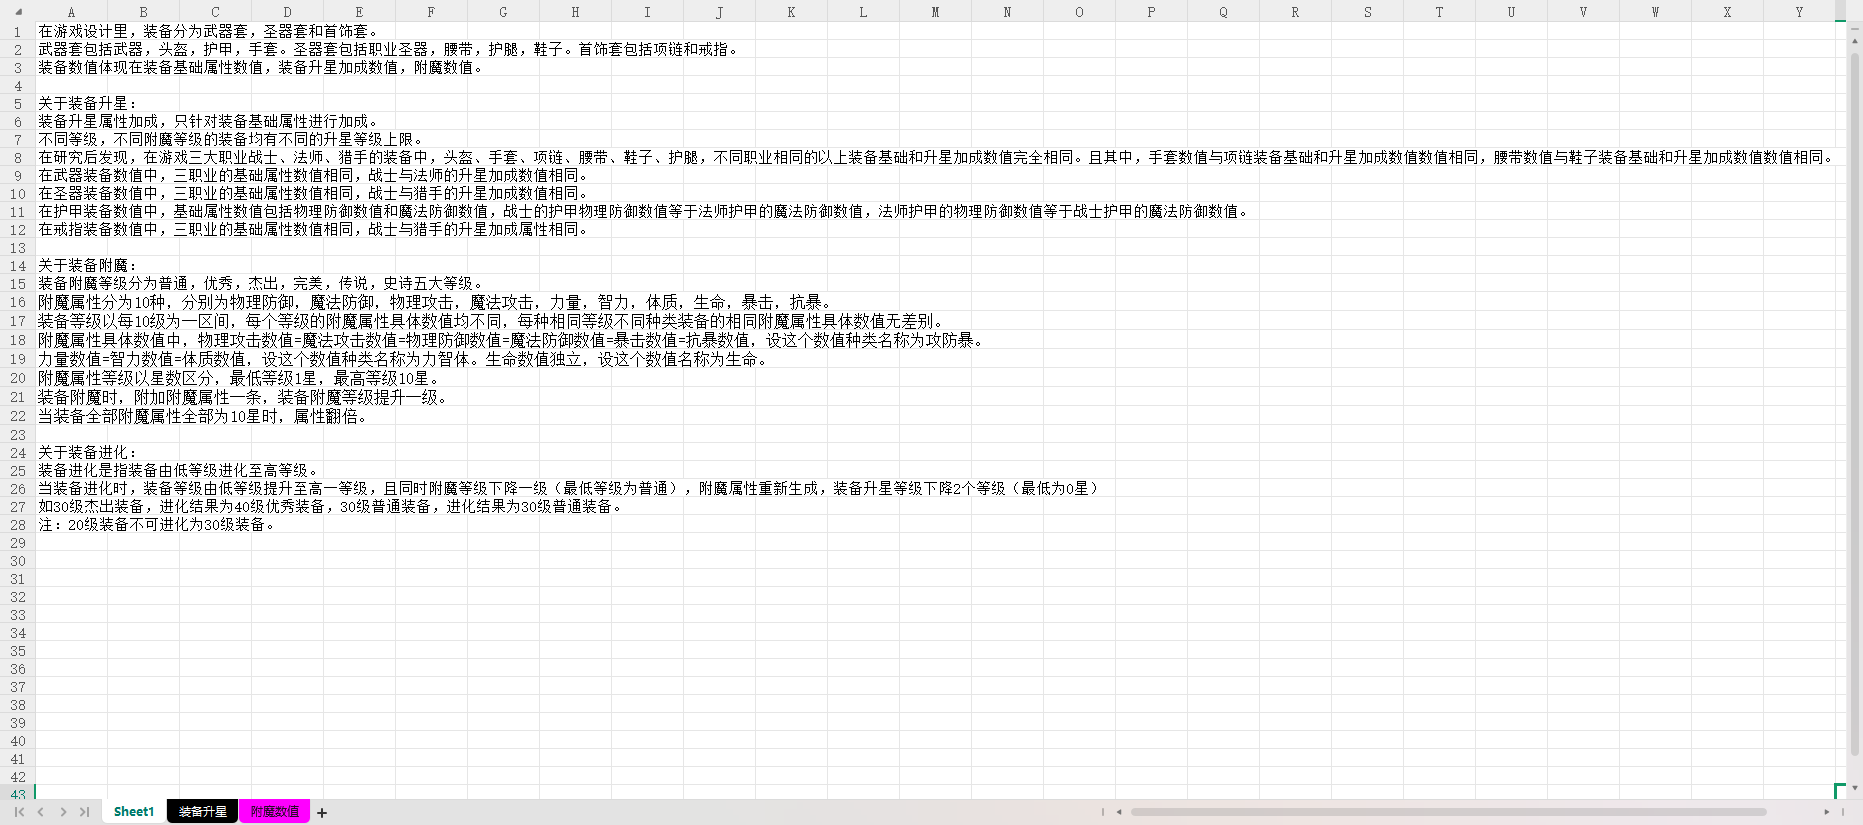Click select-all corner triangle
Image resolution: width=1863 pixels, height=825 pixels.
(18, 12)
